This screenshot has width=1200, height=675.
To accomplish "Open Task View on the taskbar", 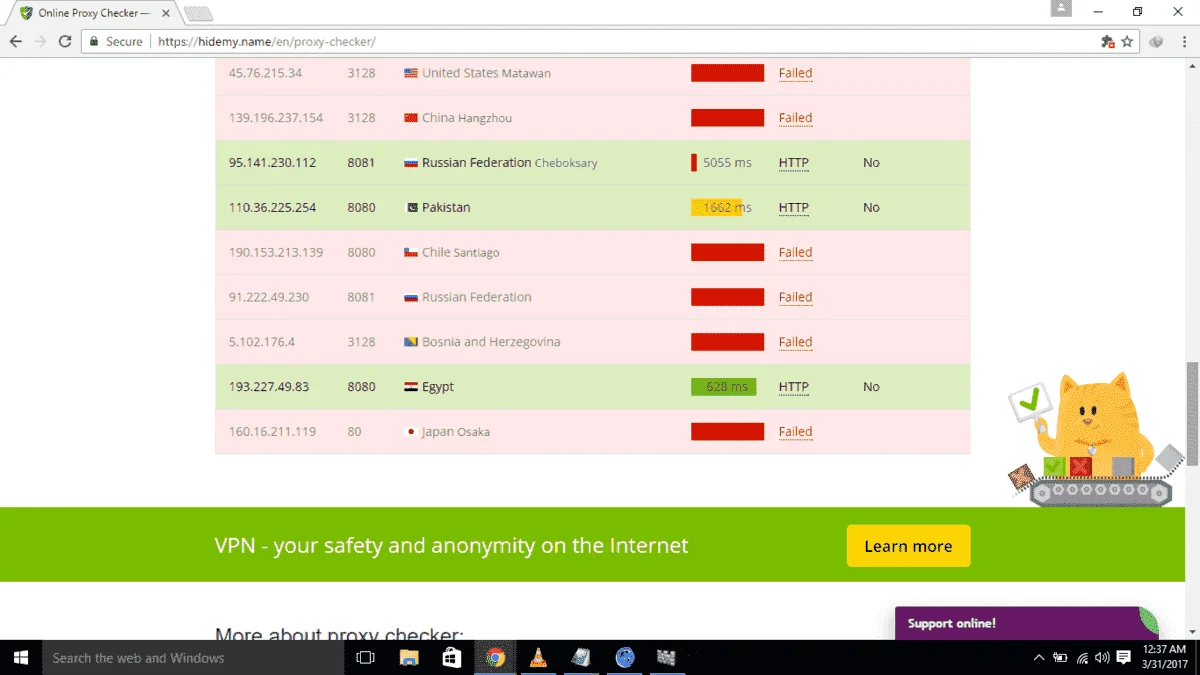I will pyautogui.click(x=365, y=658).
